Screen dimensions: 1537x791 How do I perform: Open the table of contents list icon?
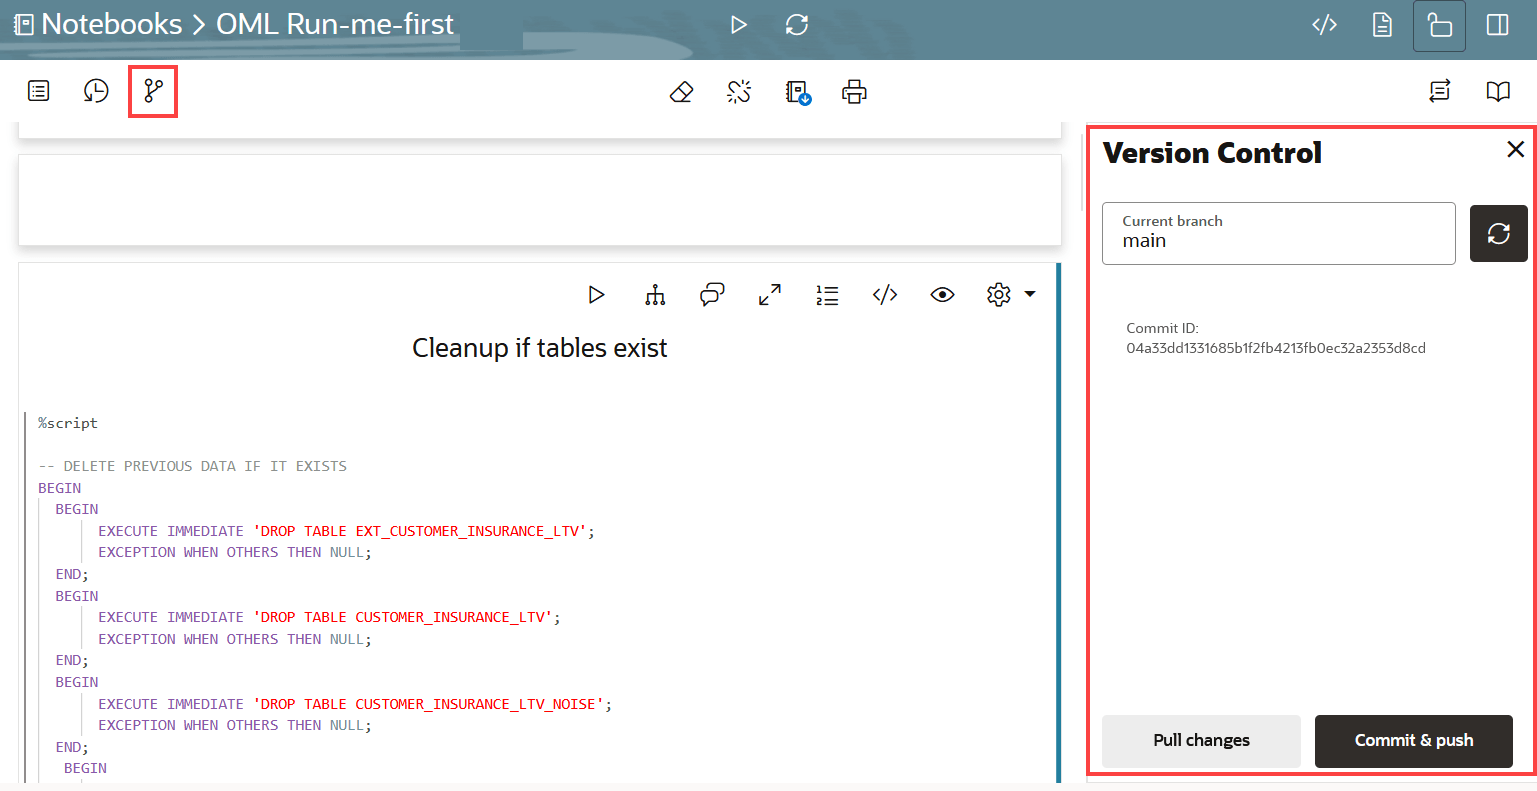click(x=39, y=91)
